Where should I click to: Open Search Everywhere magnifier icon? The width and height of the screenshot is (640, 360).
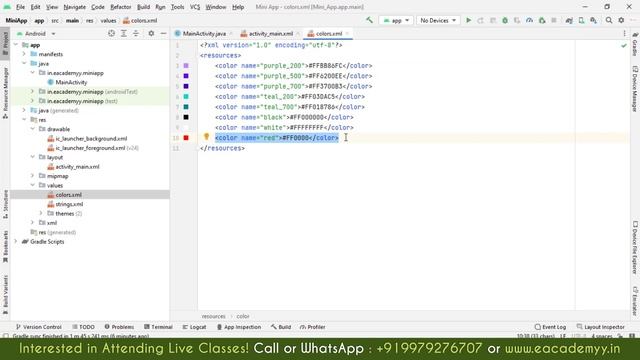point(609,20)
